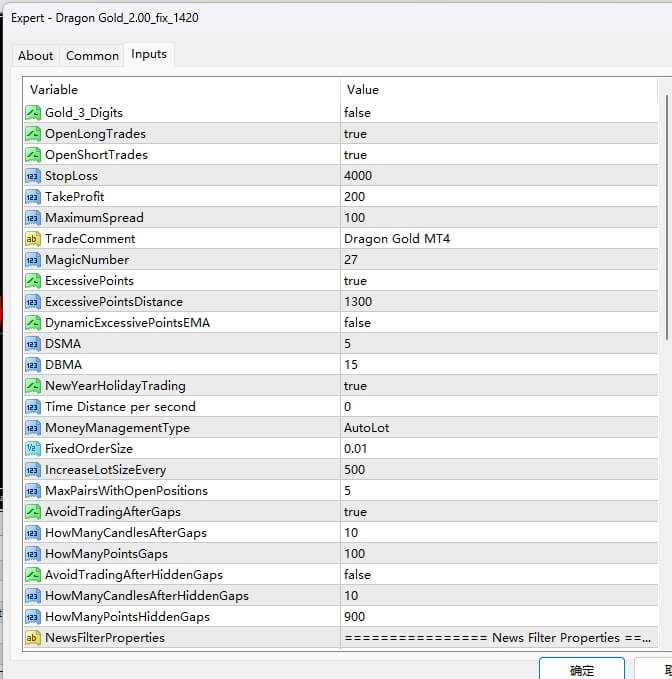Click the 确定 confirm button
The height and width of the screenshot is (679, 672).
pyautogui.click(x=582, y=670)
